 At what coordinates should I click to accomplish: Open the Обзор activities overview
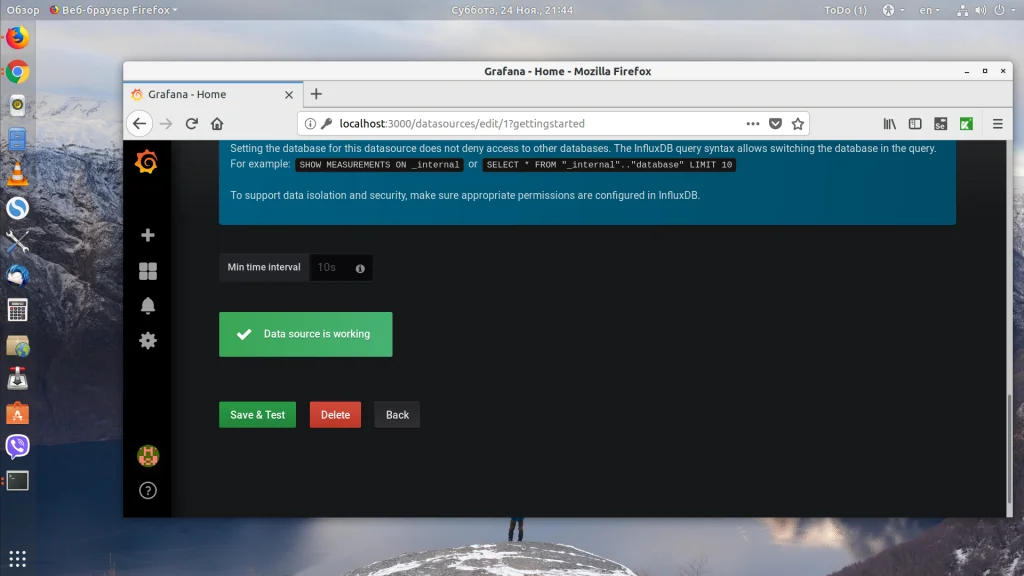coord(23,10)
